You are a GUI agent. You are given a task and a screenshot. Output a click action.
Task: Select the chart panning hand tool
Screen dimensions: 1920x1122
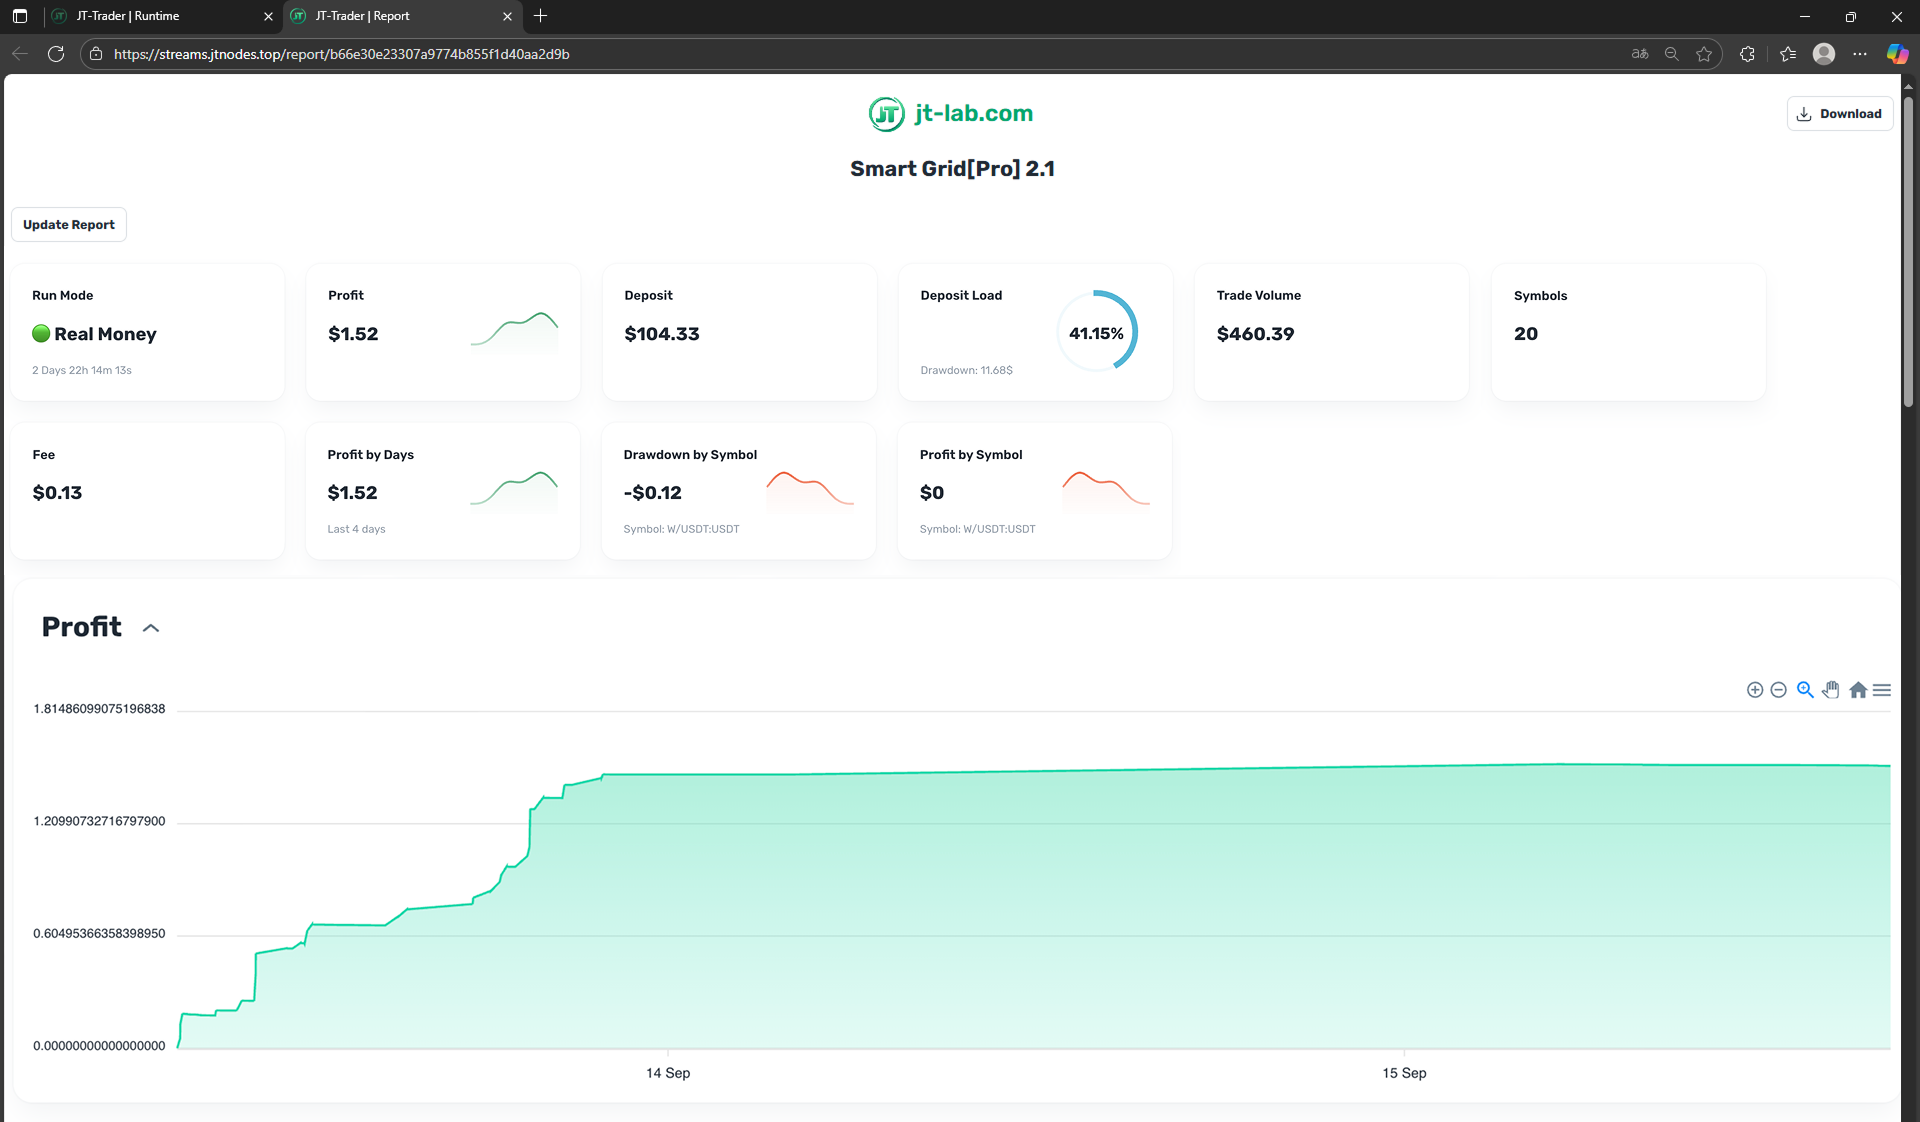1831,690
